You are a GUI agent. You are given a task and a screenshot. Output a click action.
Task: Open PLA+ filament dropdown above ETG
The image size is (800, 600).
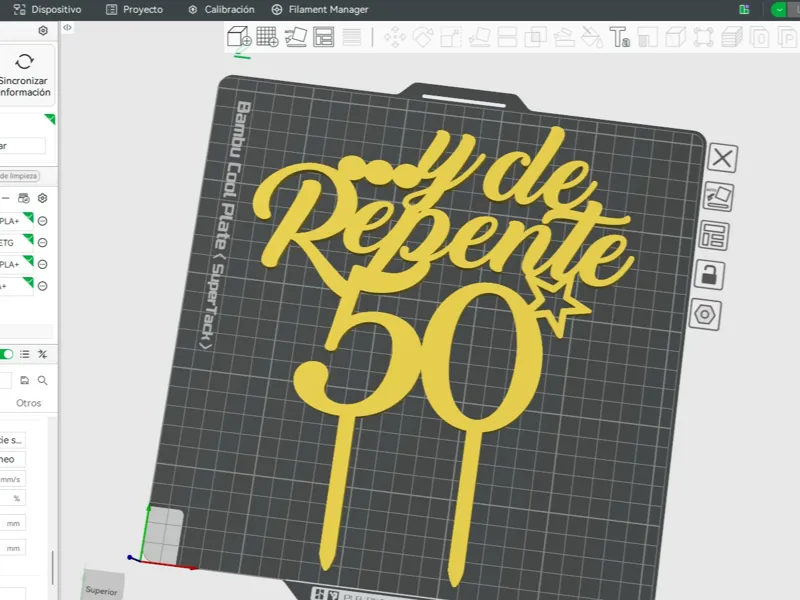16,221
